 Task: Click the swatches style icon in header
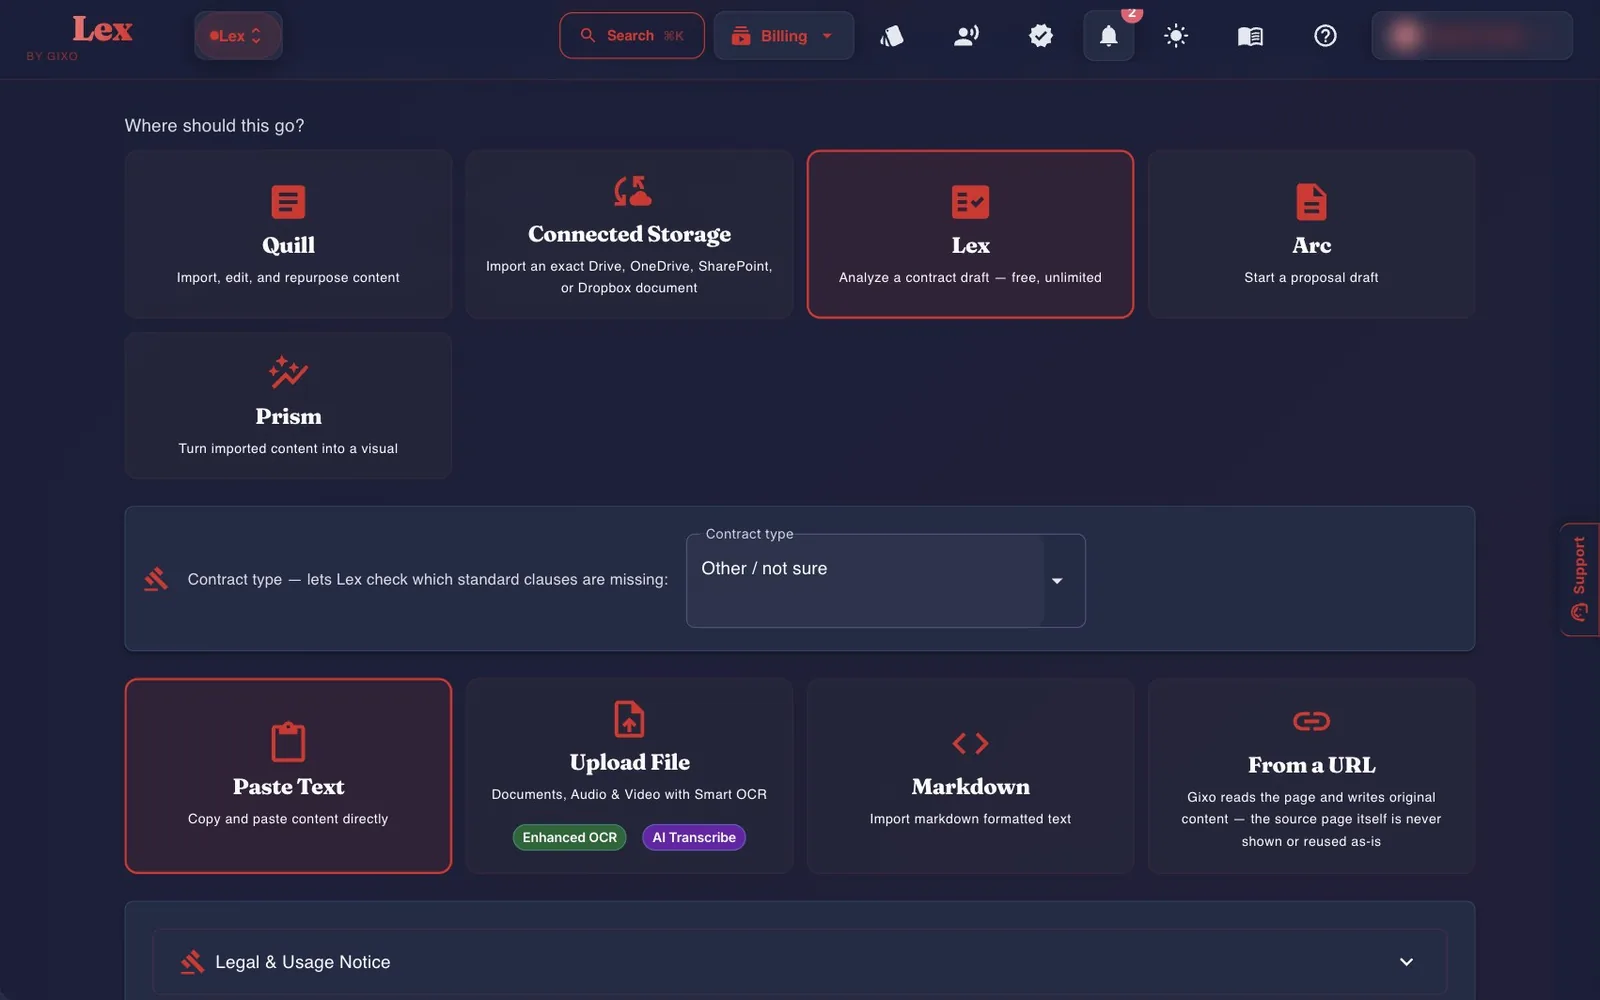click(892, 36)
